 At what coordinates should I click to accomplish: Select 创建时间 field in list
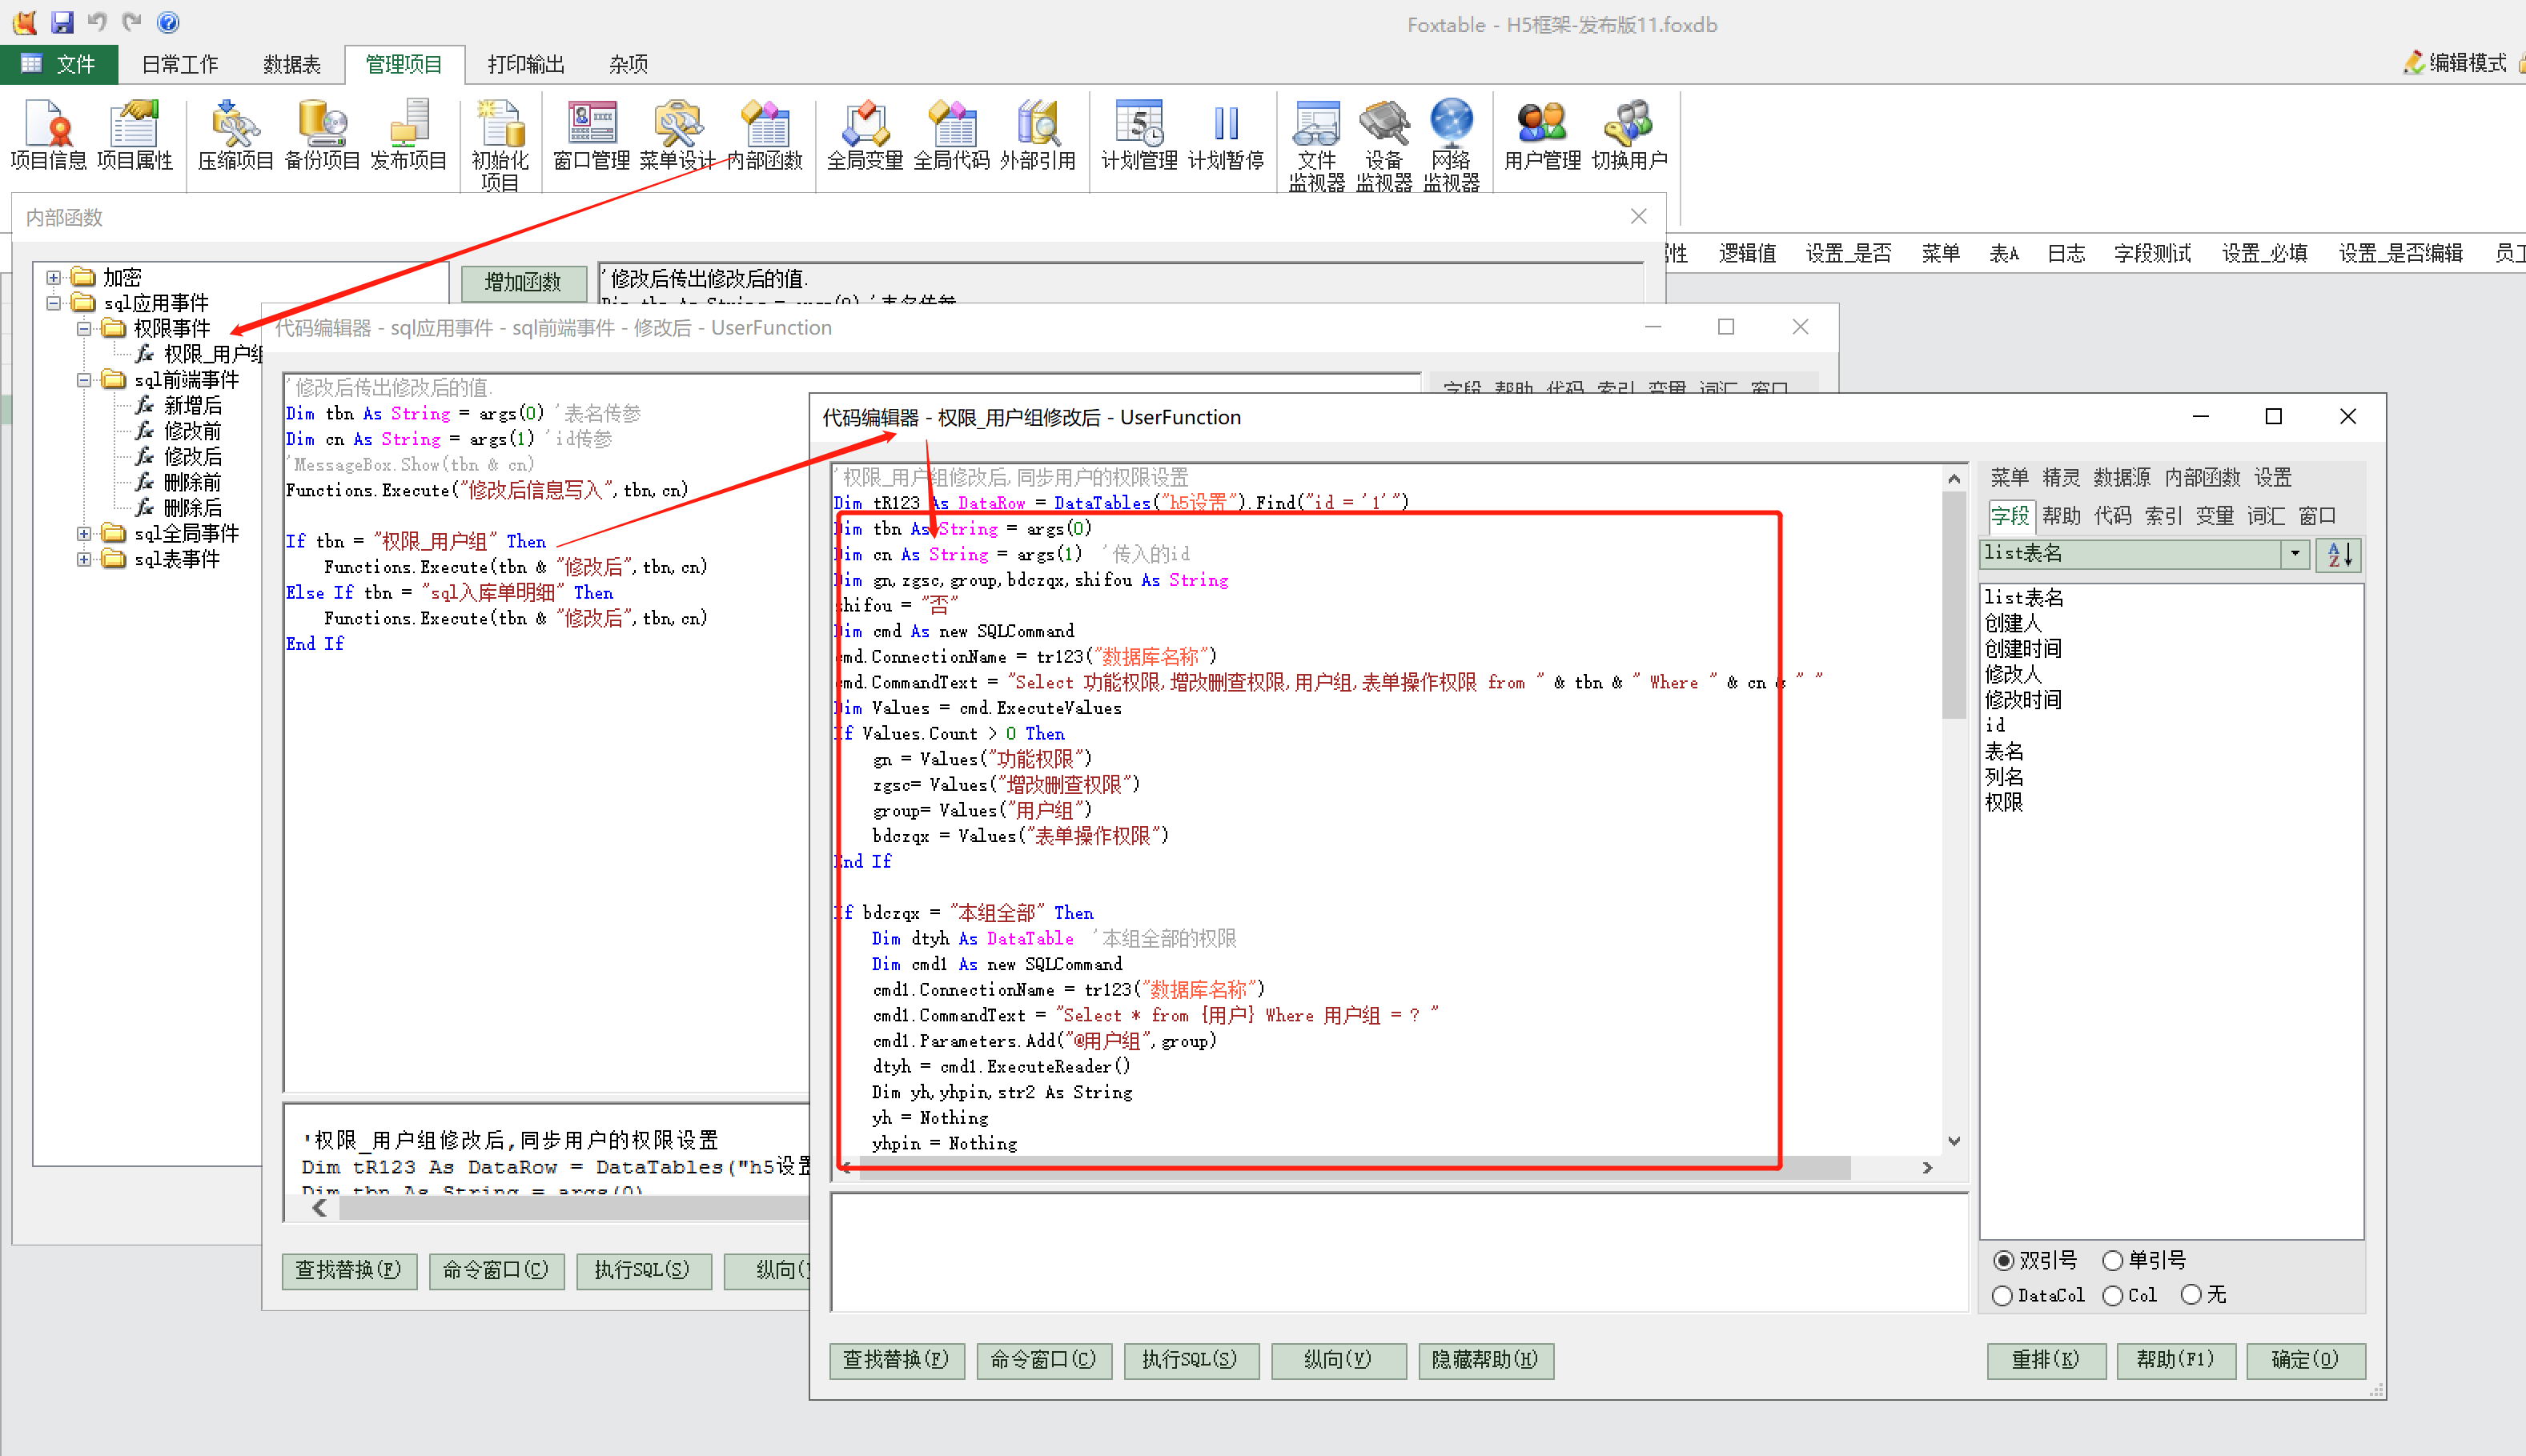(2023, 649)
